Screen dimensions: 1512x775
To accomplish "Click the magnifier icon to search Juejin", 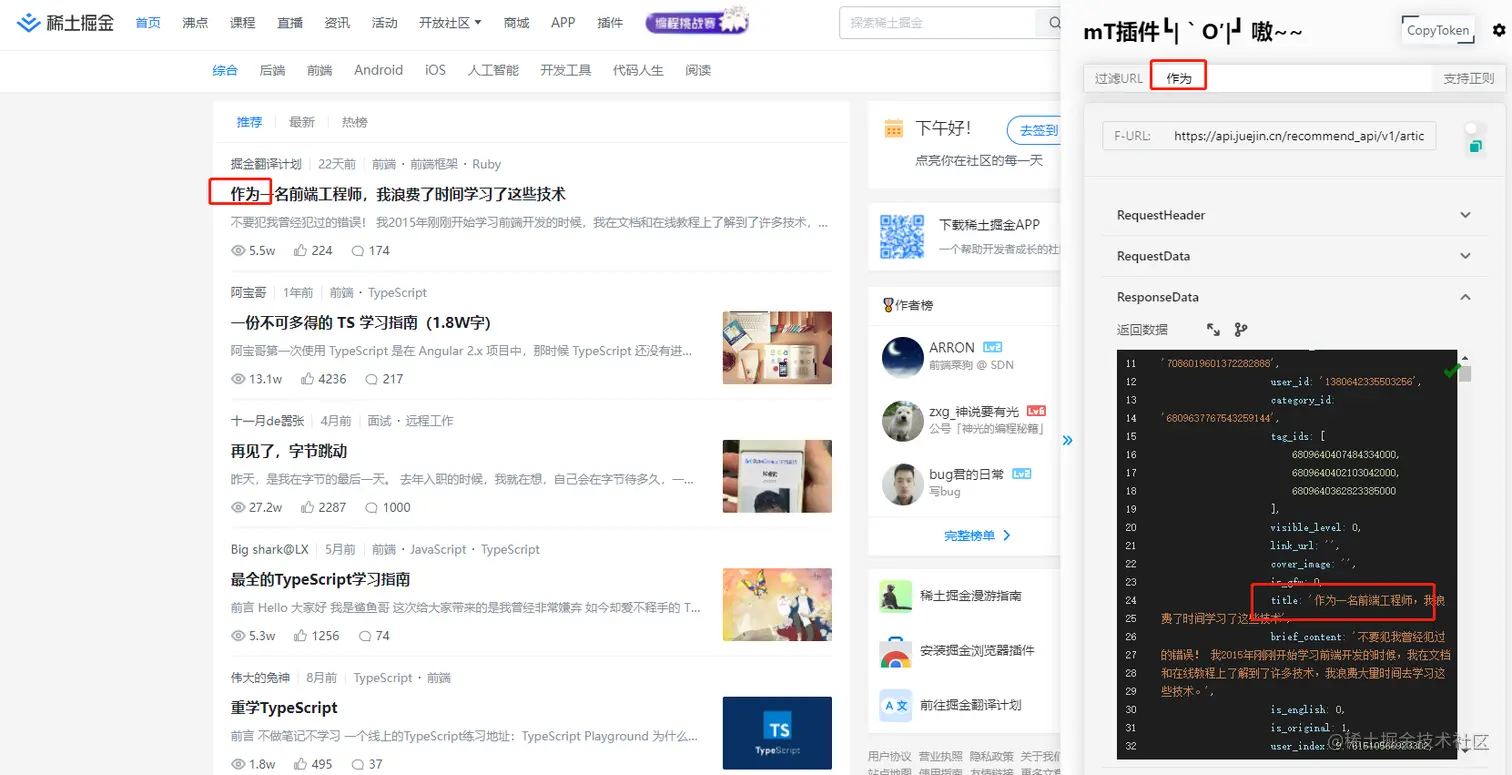I will pyautogui.click(x=1055, y=22).
